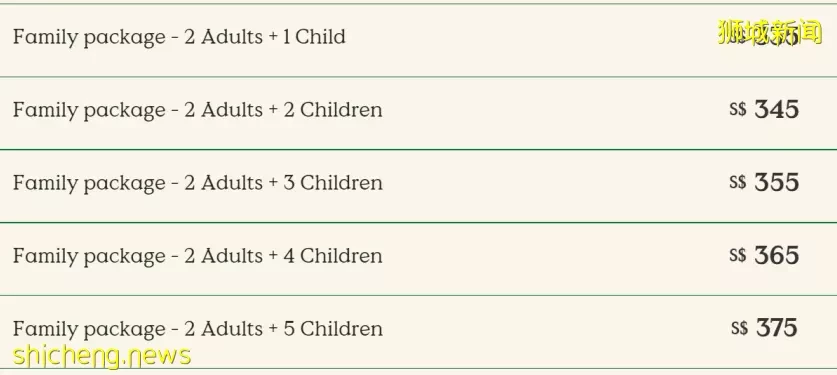Select the 2 Adults + 2 Children package
Screen dimensions: 837x375
418,113
